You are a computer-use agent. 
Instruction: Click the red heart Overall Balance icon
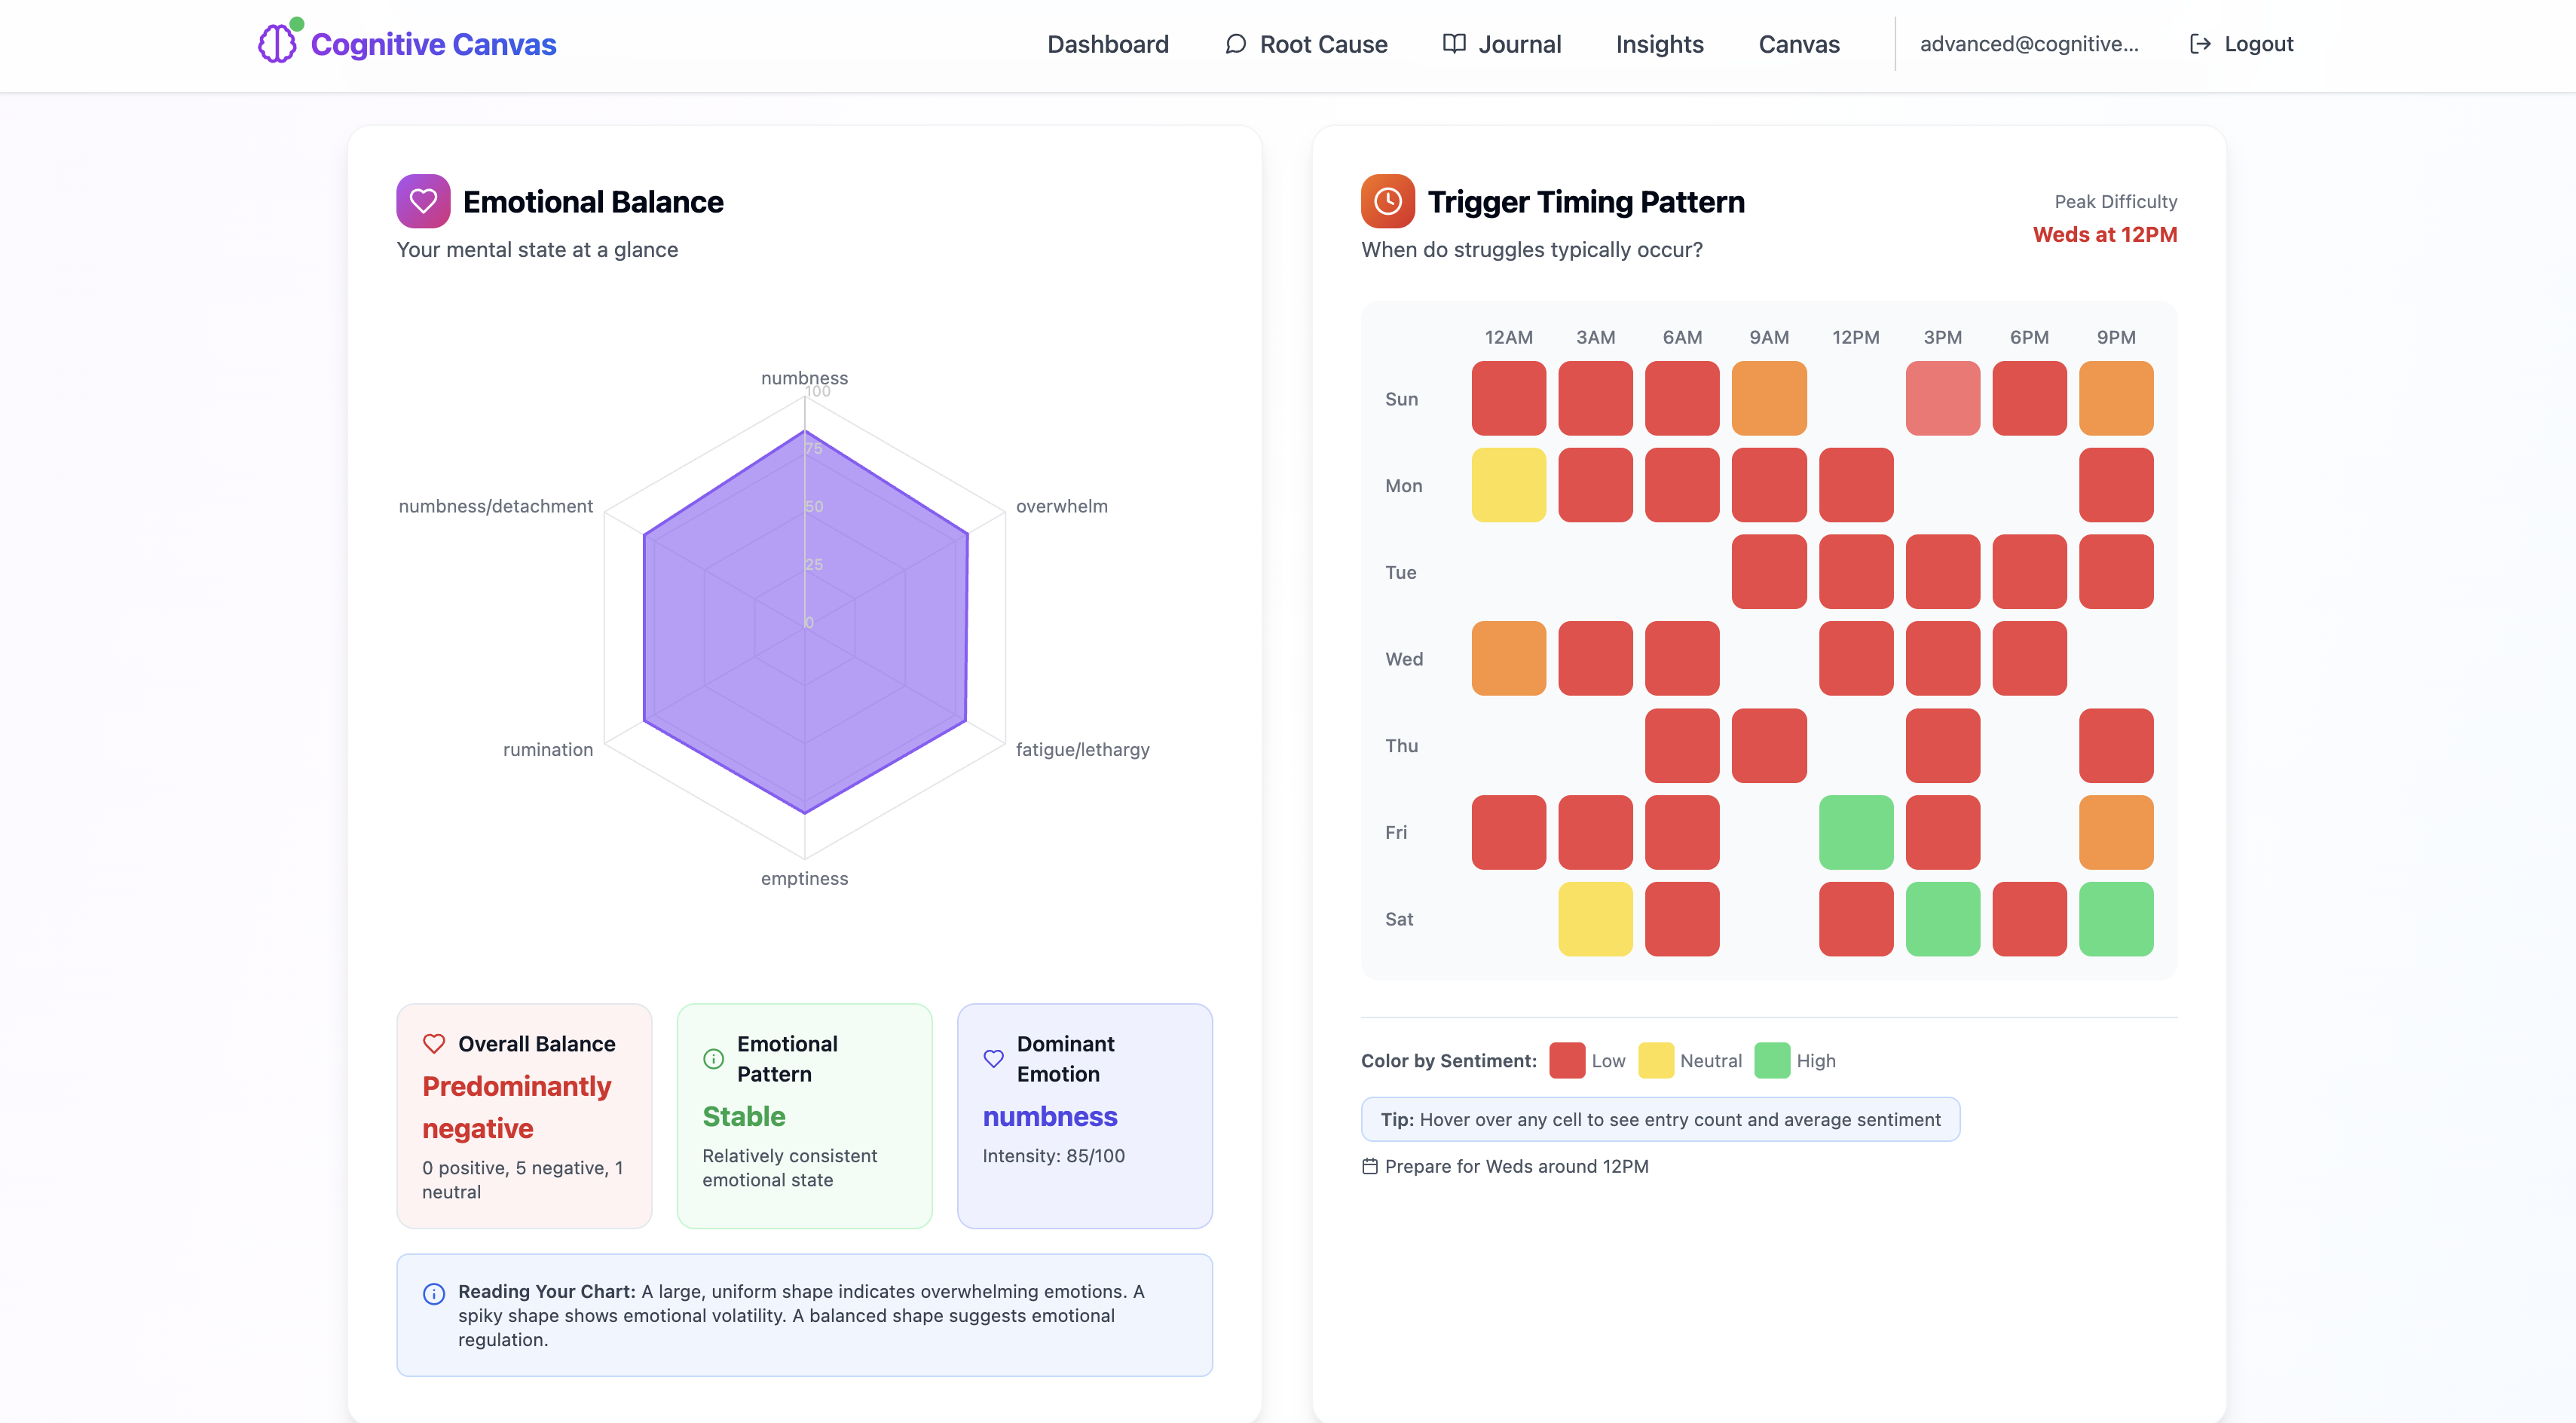434,1043
